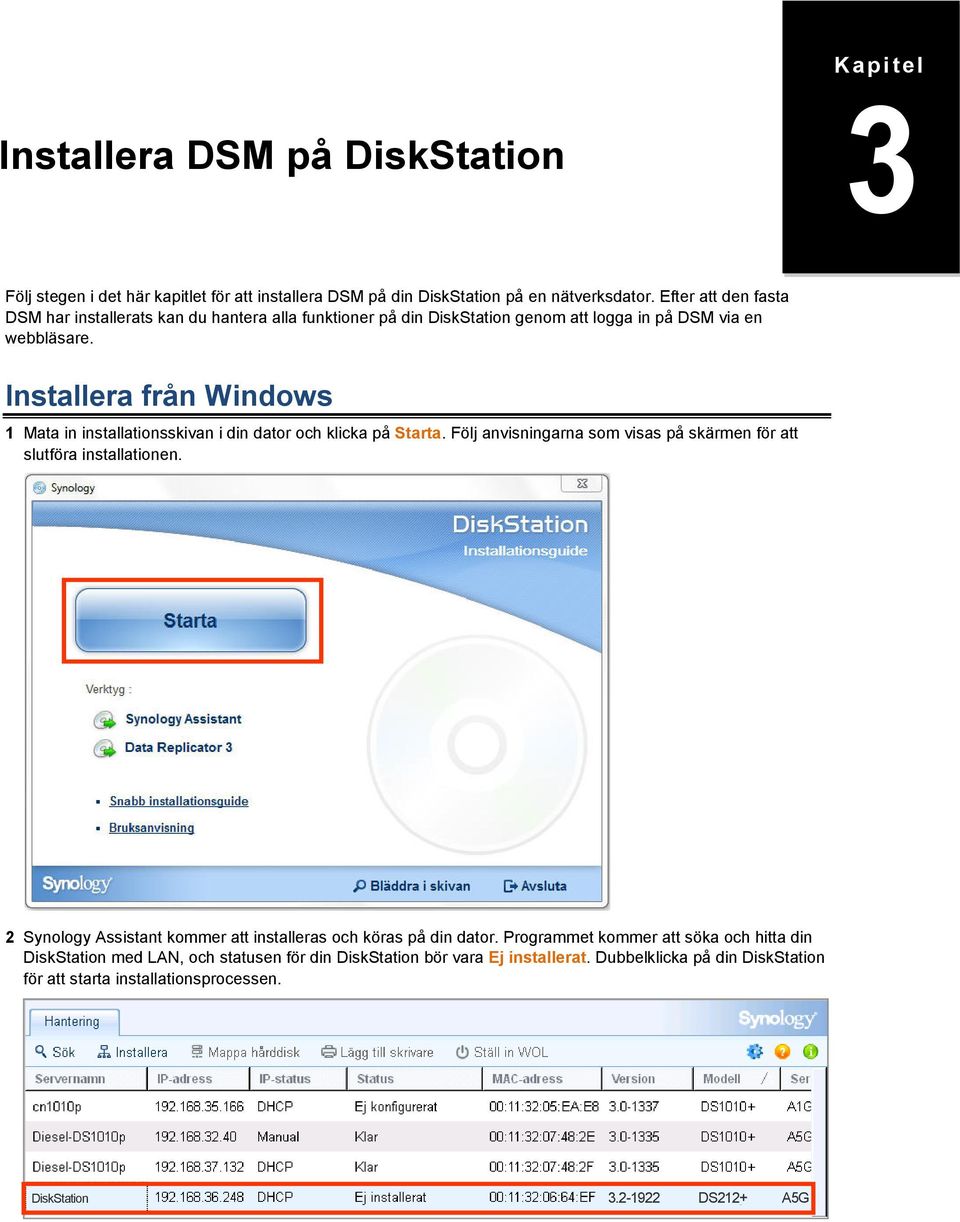Click the Ej installerat status cell
The image size is (960, 1222).
(x=390, y=1197)
